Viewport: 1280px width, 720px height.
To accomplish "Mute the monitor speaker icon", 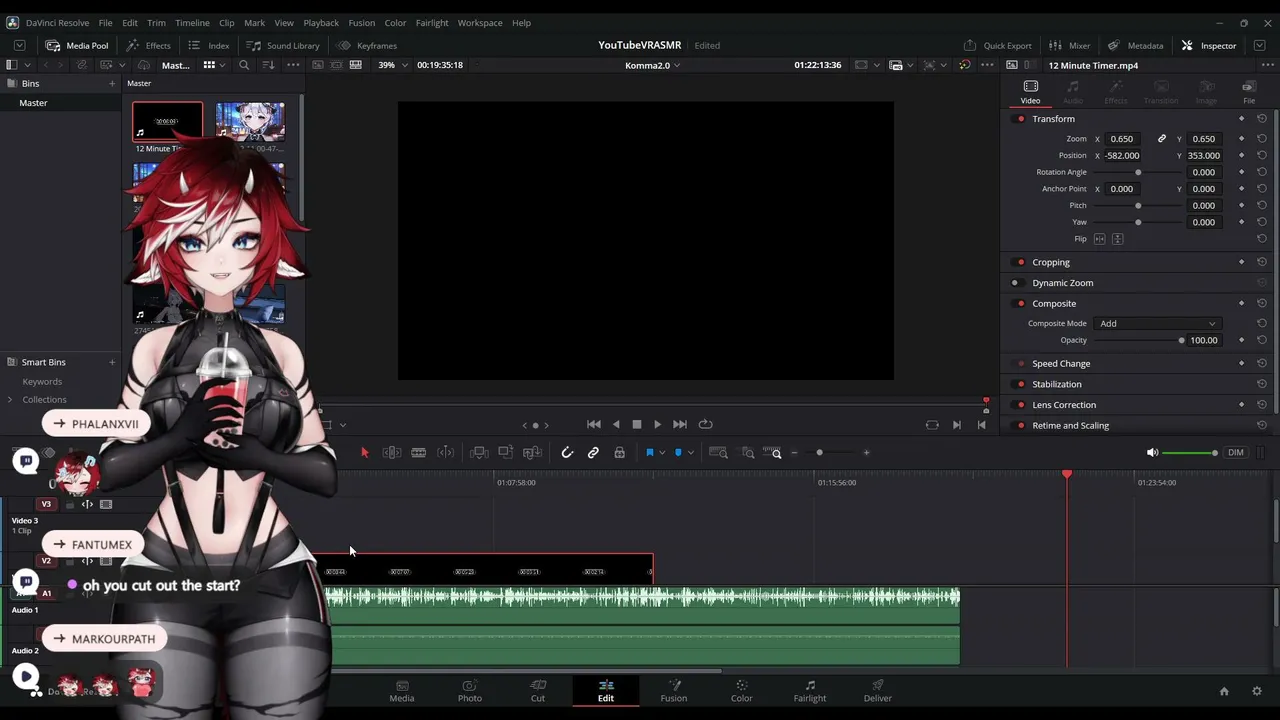I will click(1152, 453).
